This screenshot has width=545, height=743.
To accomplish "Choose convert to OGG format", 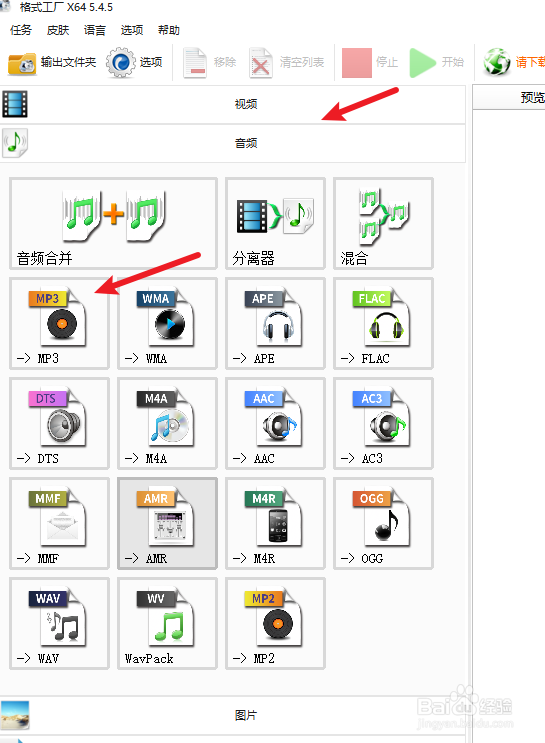I will pyautogui.click(x=383, y=524).
